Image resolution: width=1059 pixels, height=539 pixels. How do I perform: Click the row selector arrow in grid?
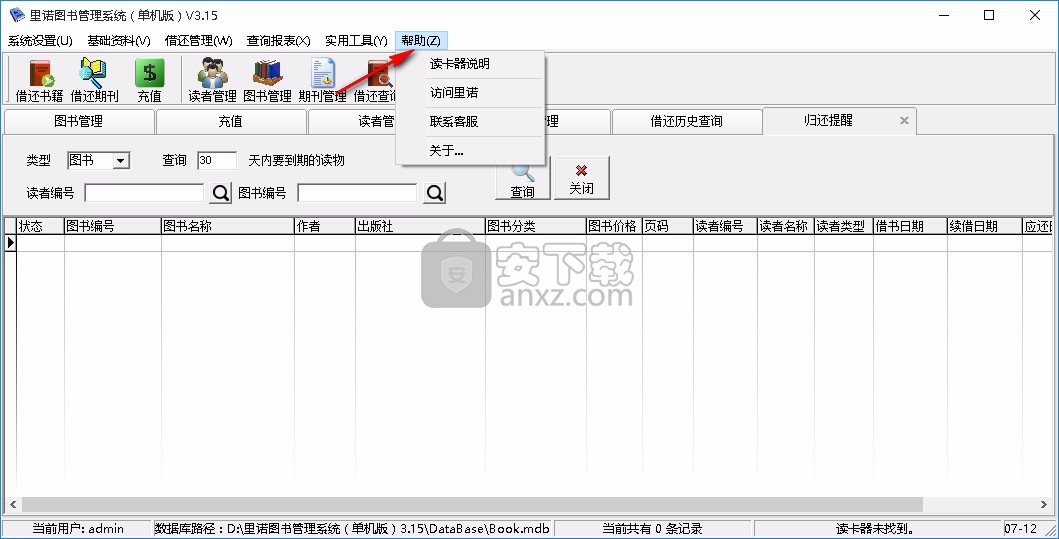click(10, 243)
